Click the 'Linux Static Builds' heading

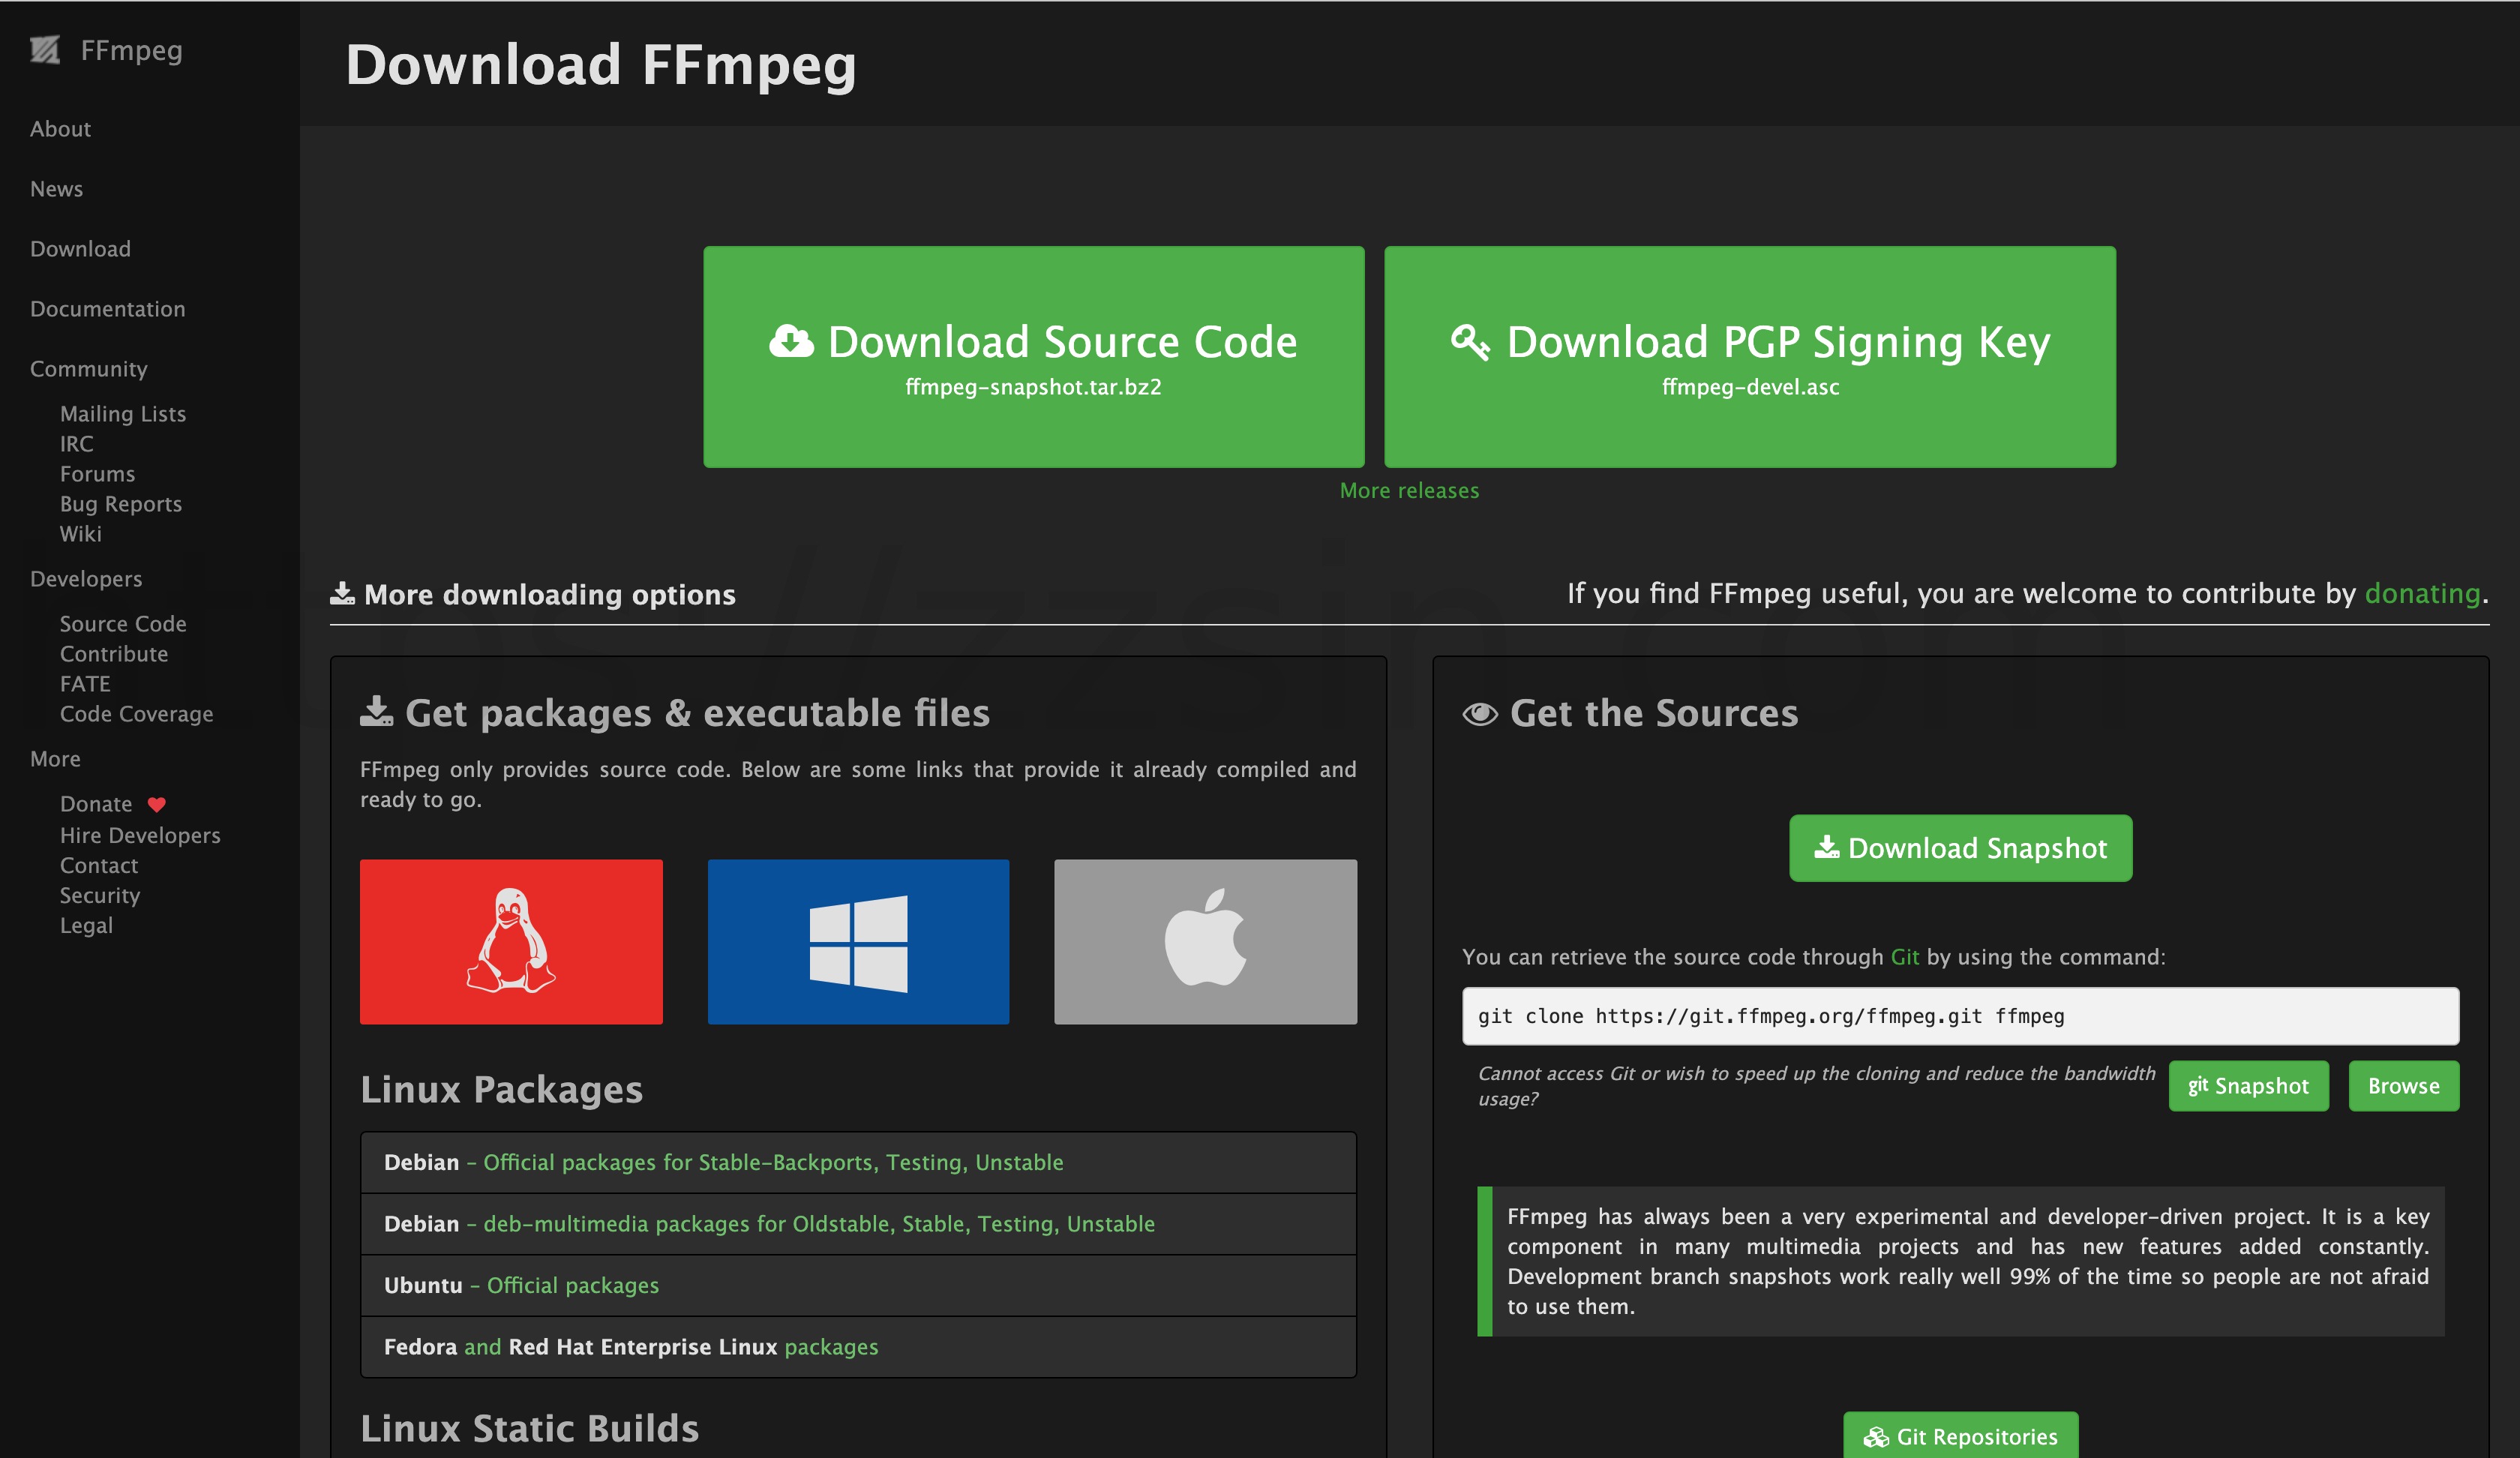pos(529,1428)
